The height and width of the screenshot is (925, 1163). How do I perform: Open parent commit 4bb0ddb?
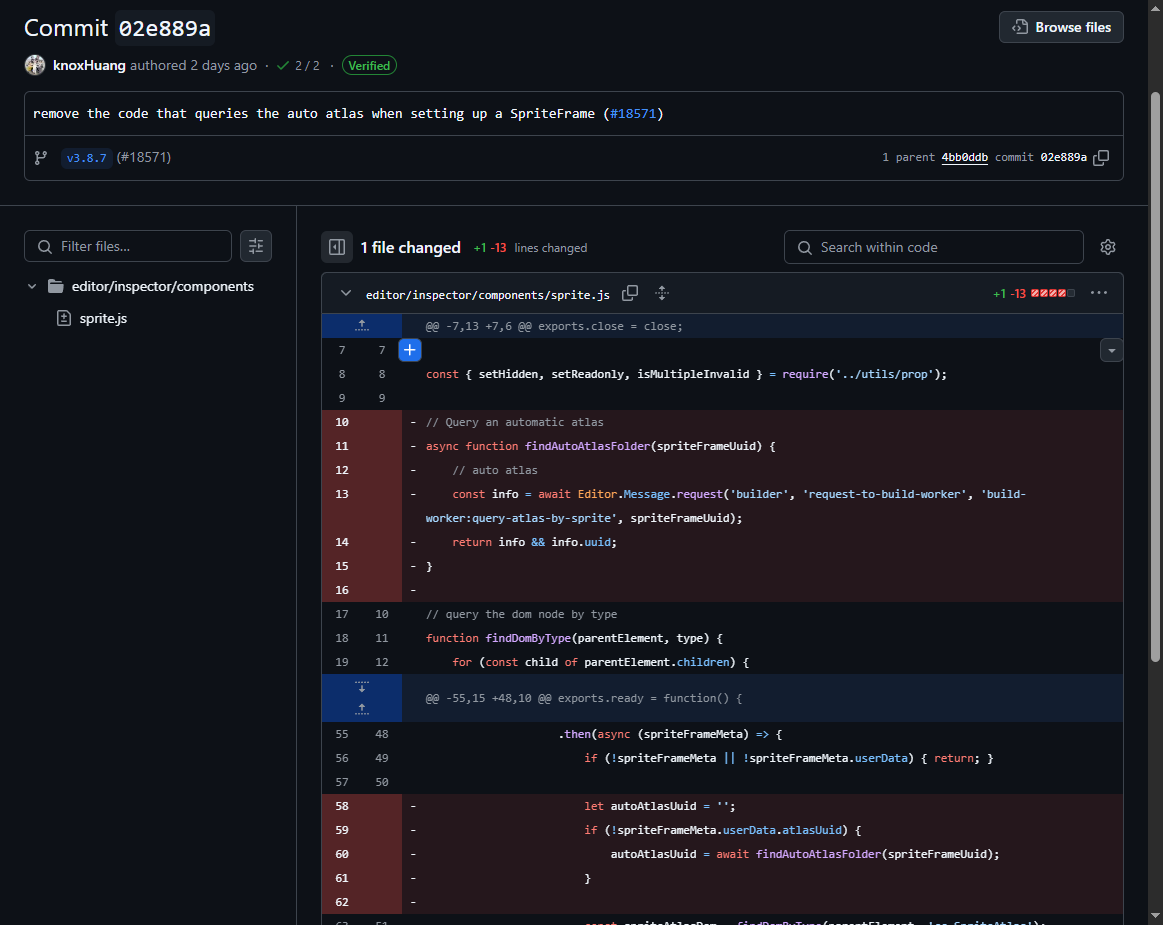coord(964,158)
